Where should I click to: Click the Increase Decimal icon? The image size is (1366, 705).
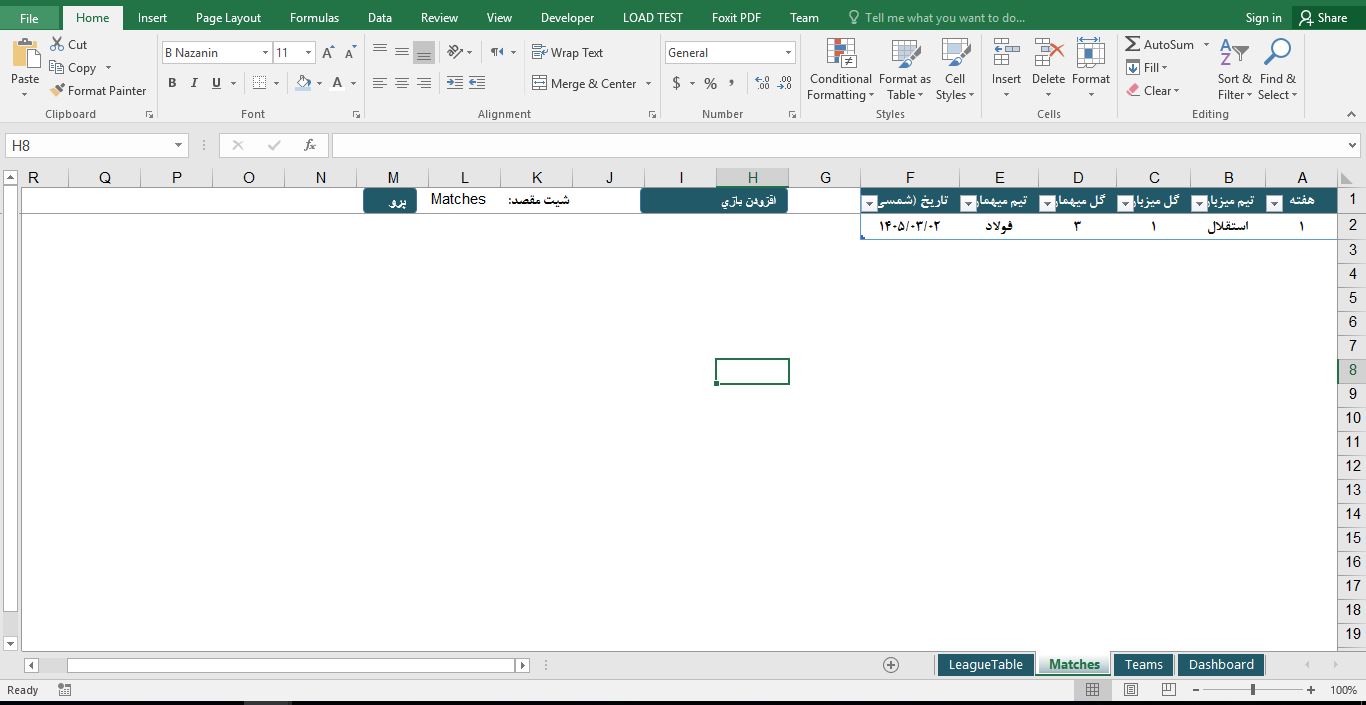pyautogui.click(x=762, y=83)
